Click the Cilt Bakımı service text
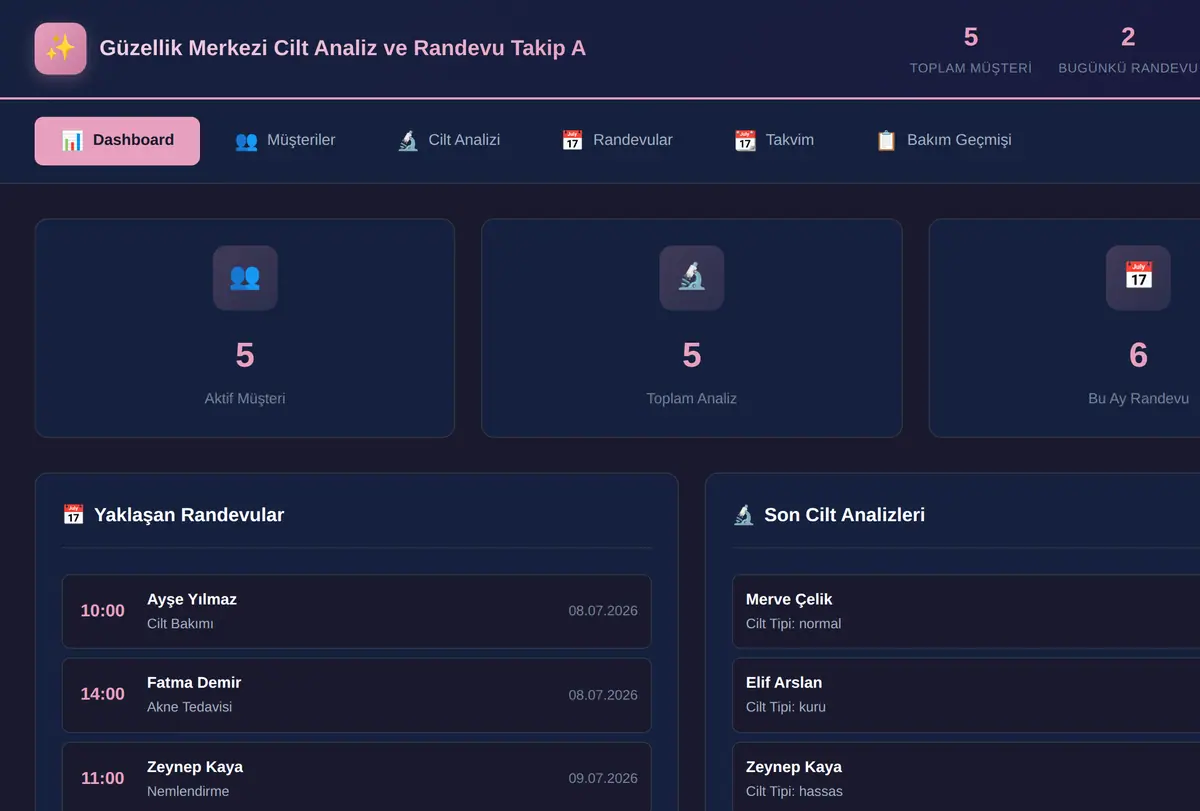This screenshot has width=1200, height=811. [x=180, y=624]
